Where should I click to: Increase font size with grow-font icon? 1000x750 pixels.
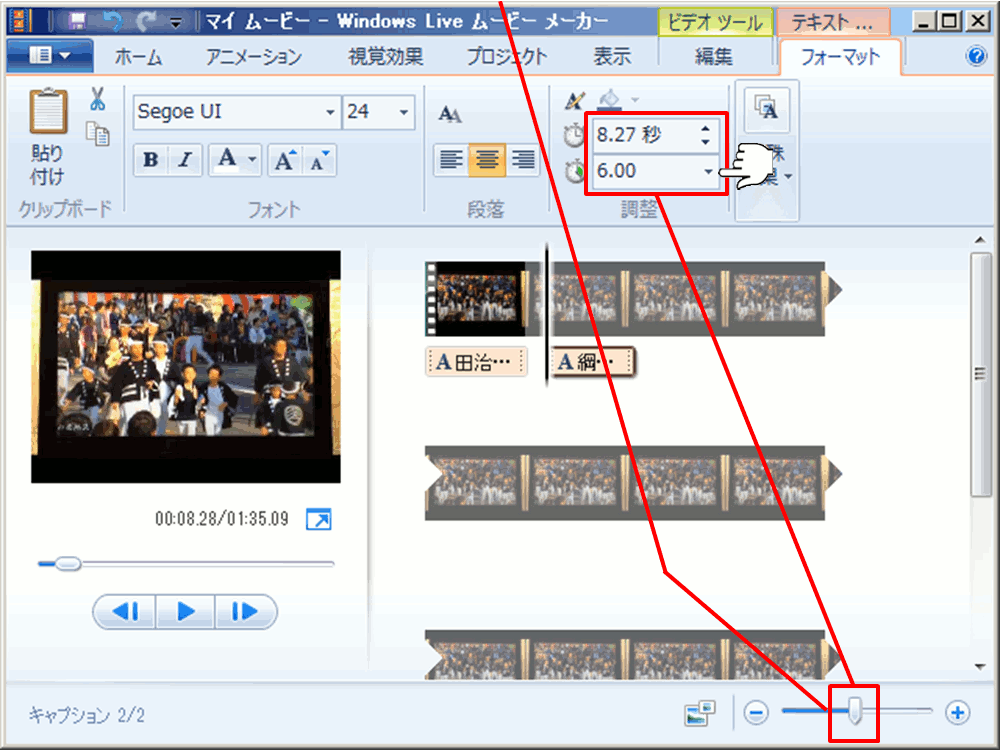286,161
